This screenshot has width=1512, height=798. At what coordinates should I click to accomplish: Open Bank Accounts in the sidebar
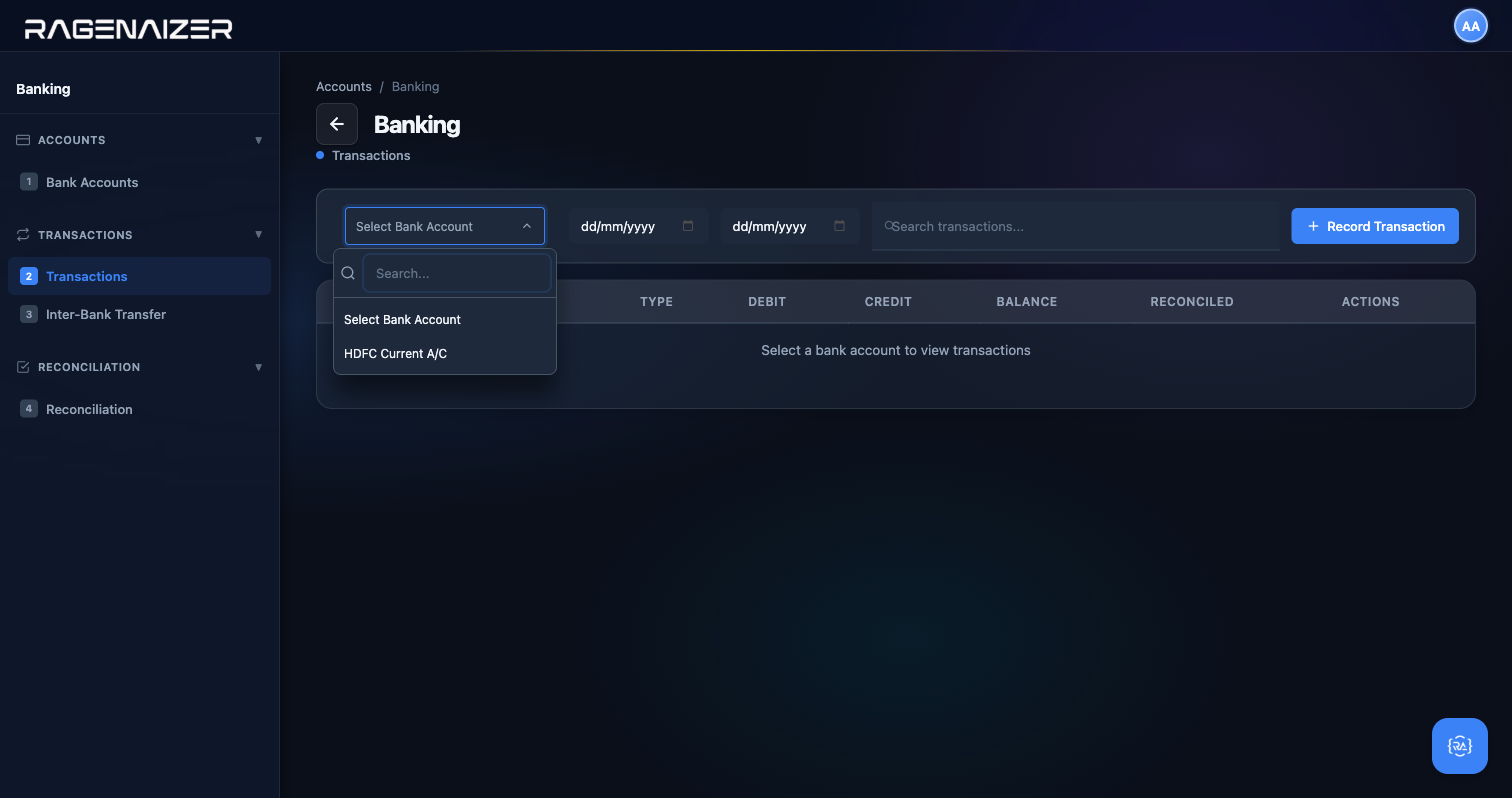(139, 182)
